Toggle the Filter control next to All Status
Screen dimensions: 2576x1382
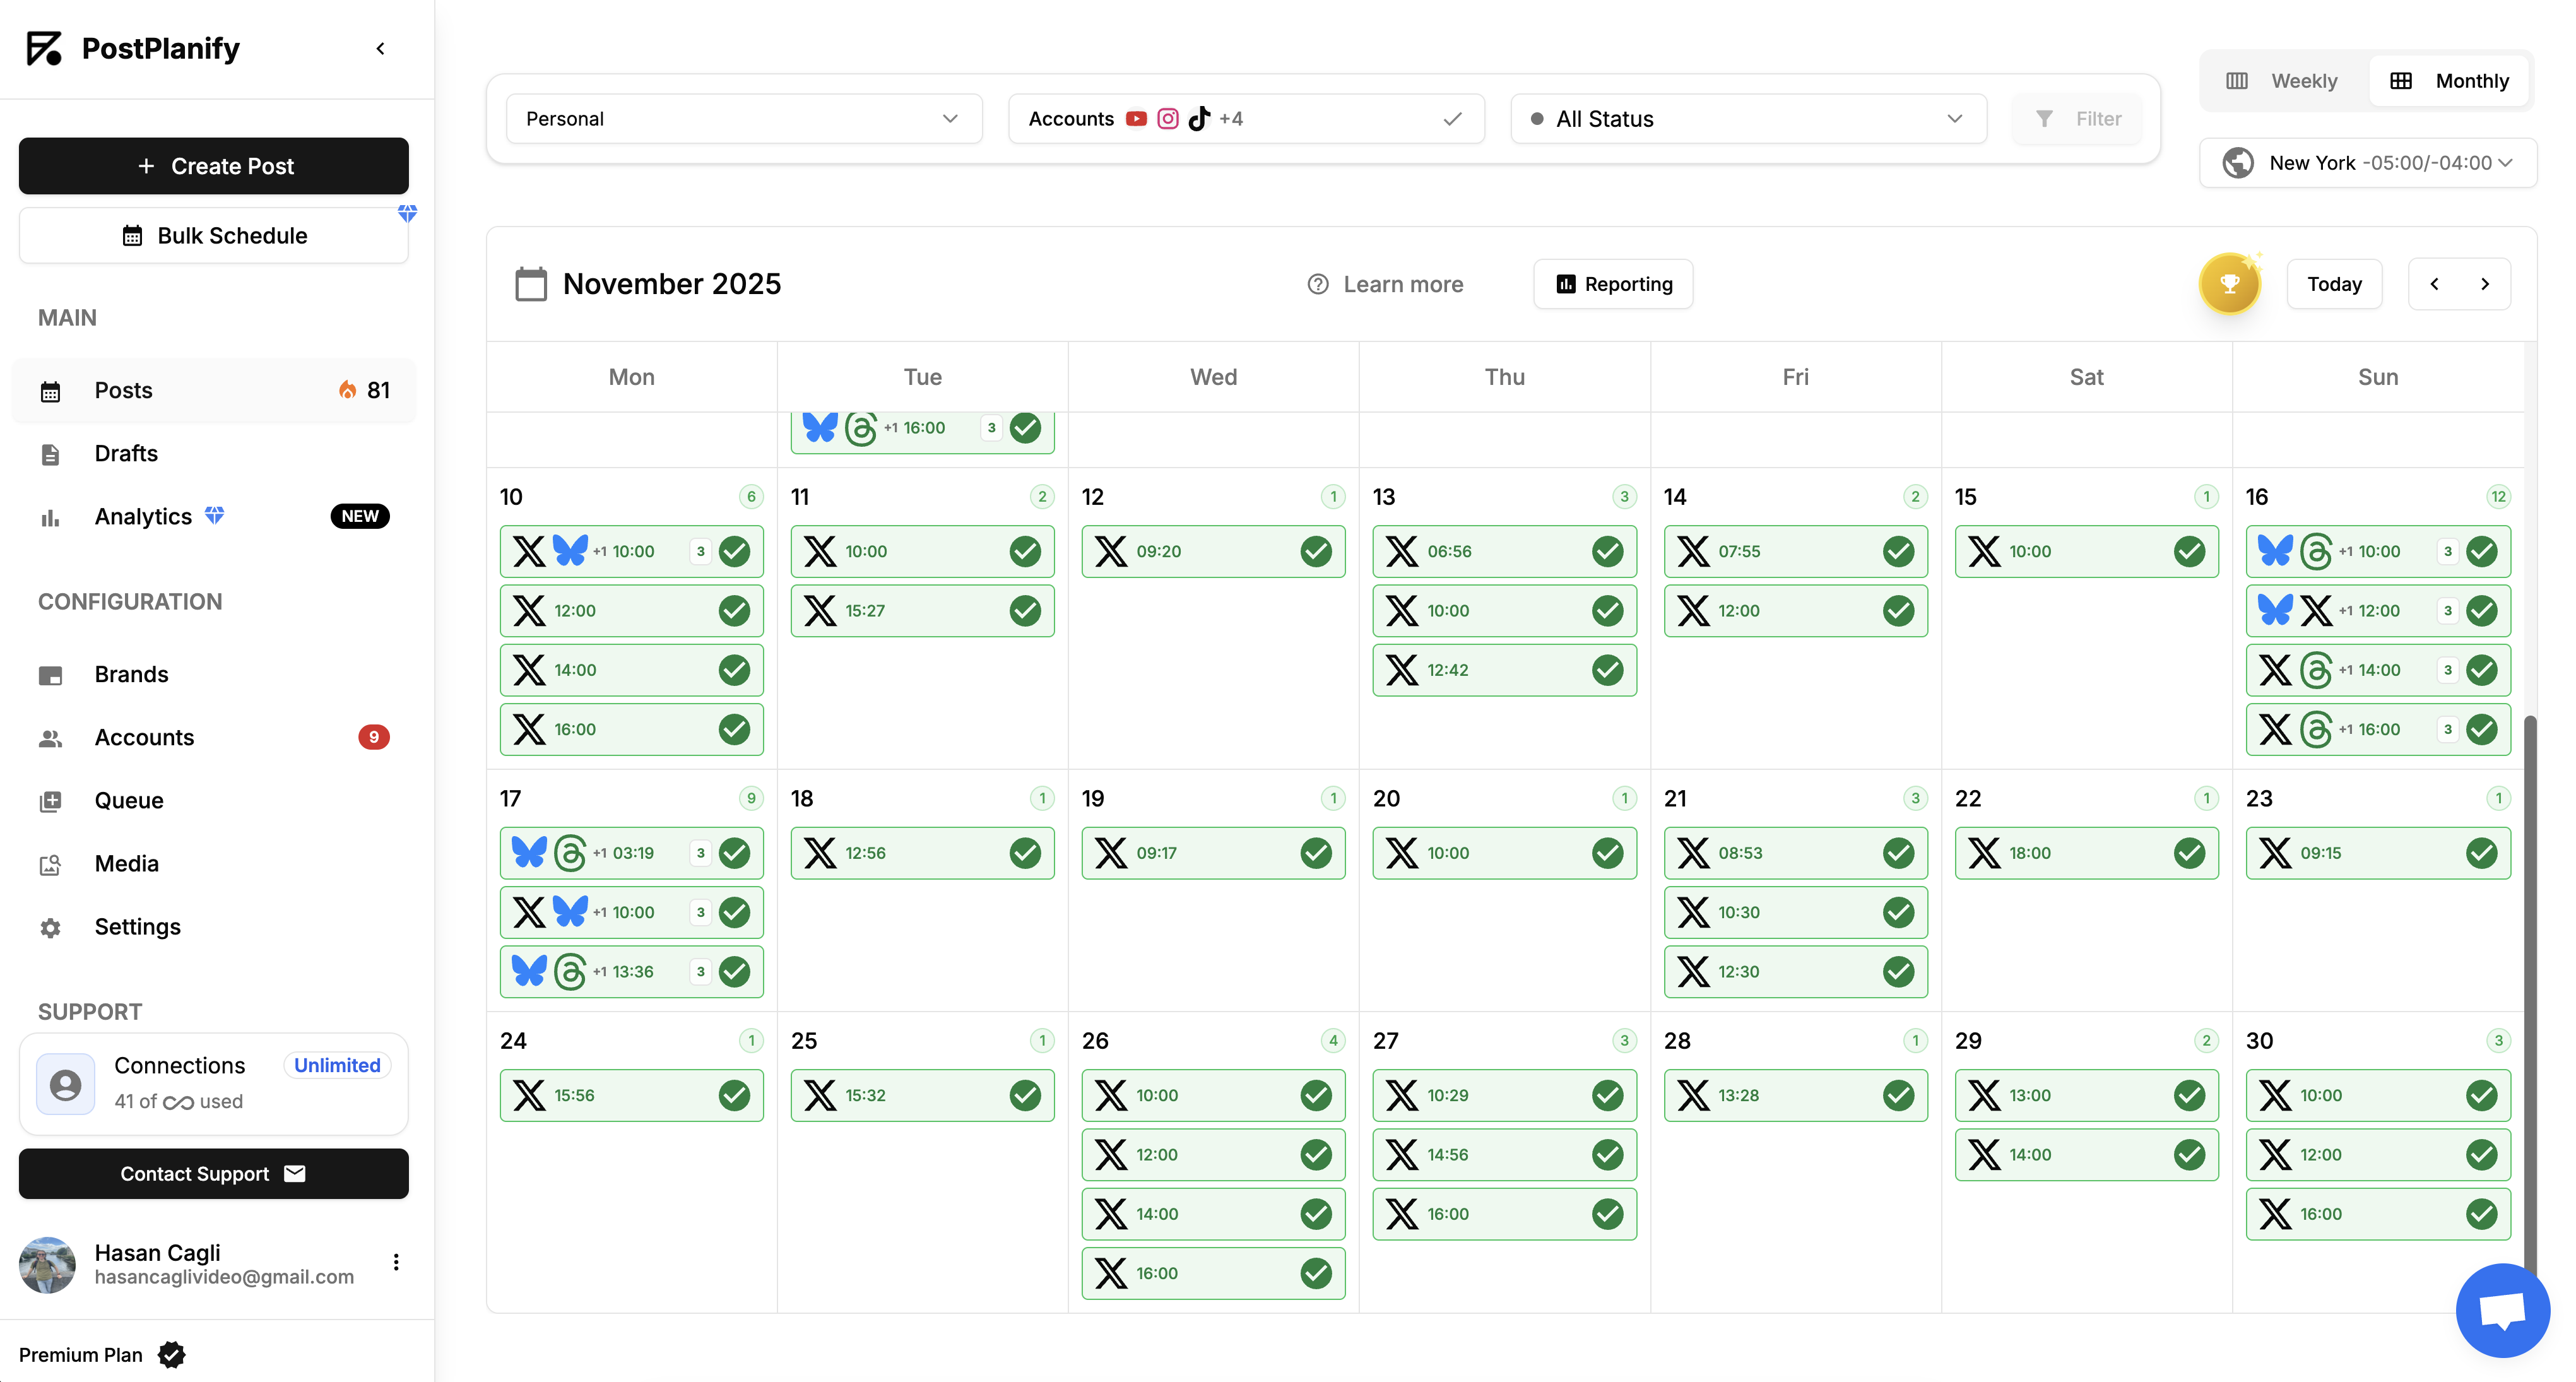2077,118
